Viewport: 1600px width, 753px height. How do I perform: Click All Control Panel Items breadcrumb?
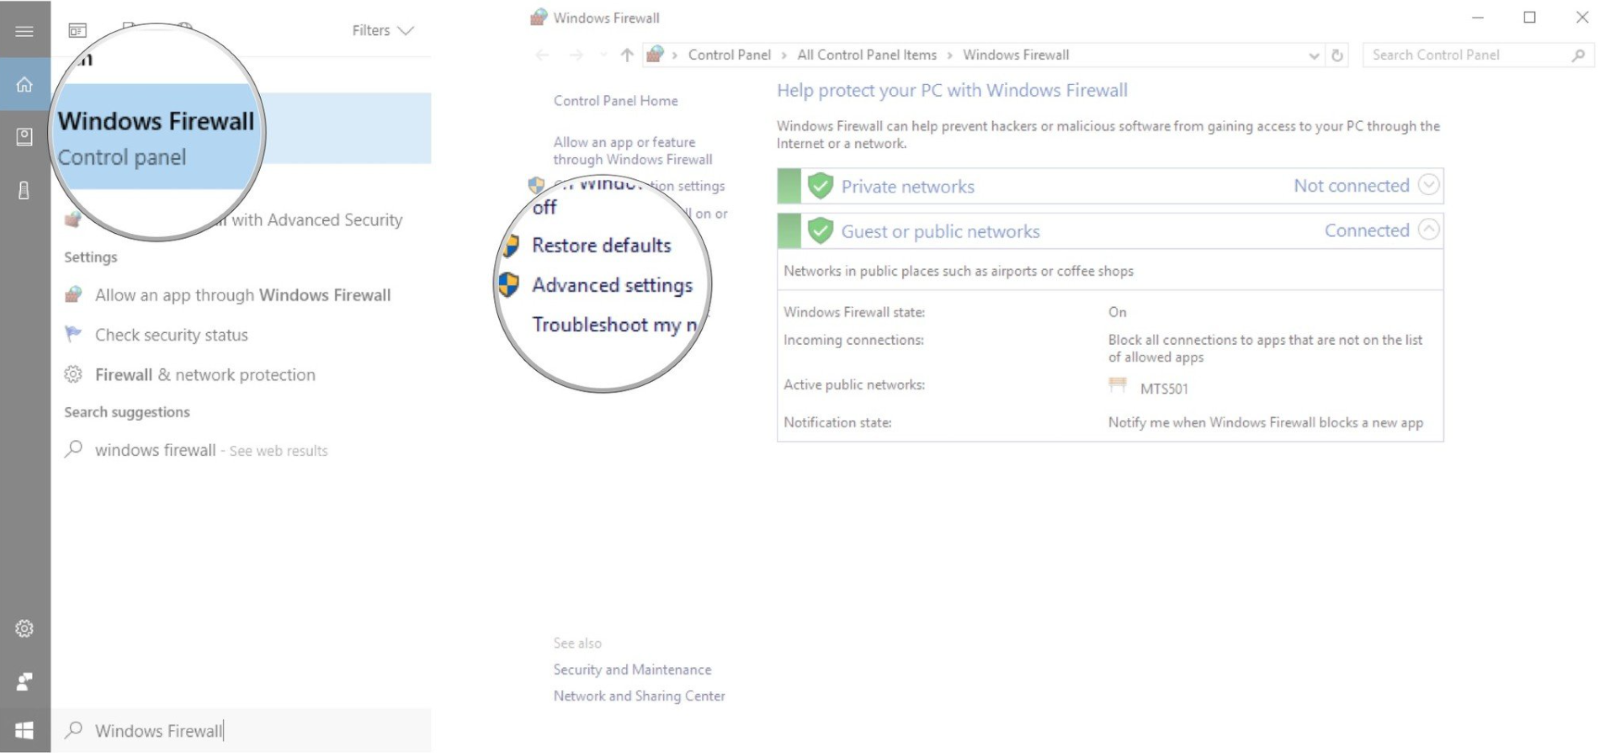click(x=867, y=55)
